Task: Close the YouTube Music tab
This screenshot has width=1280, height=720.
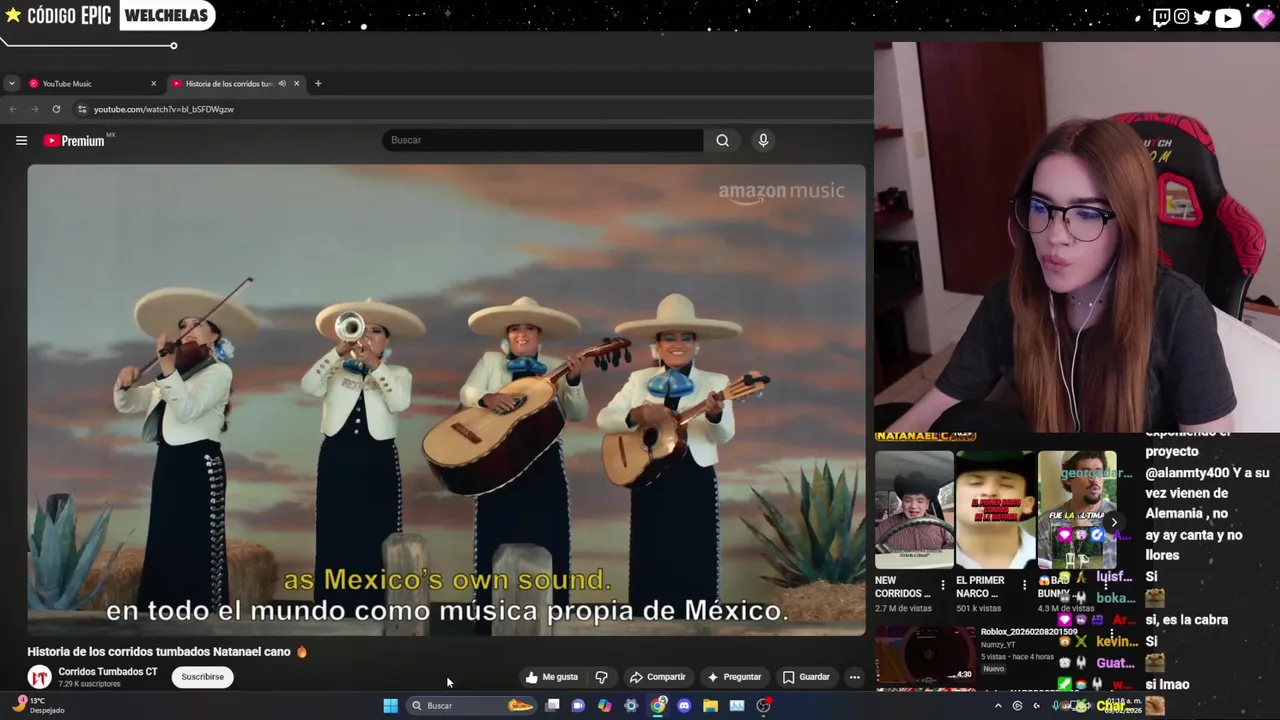Action: point(153,84)
